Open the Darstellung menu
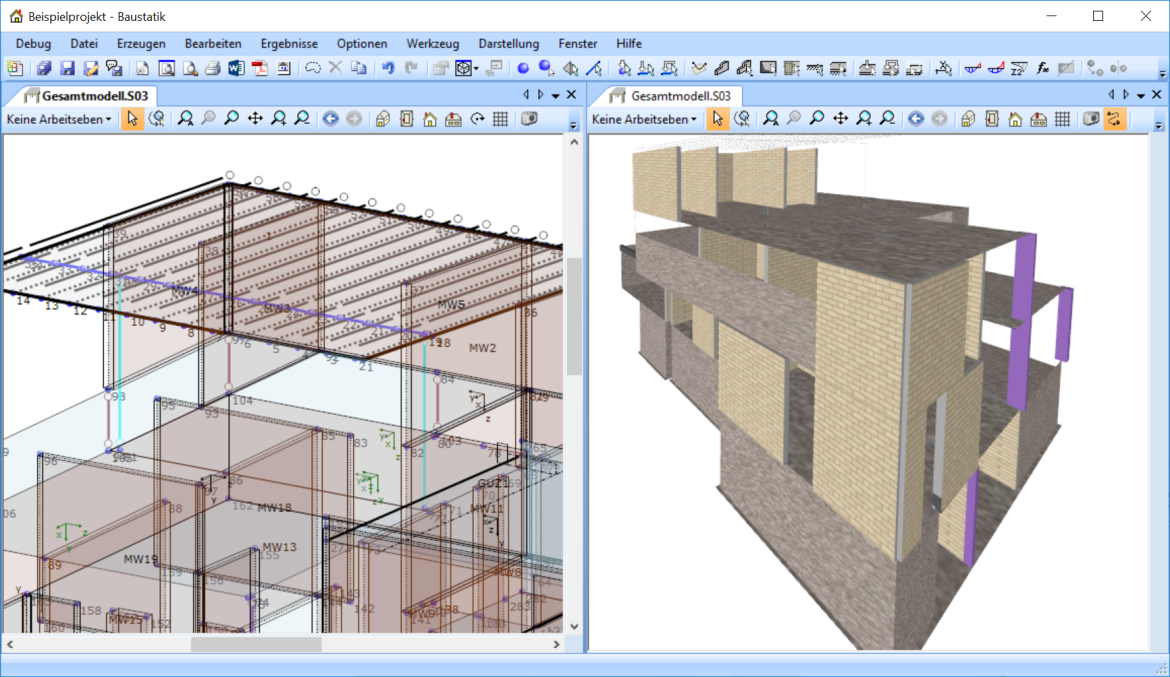 coord(508,43)
